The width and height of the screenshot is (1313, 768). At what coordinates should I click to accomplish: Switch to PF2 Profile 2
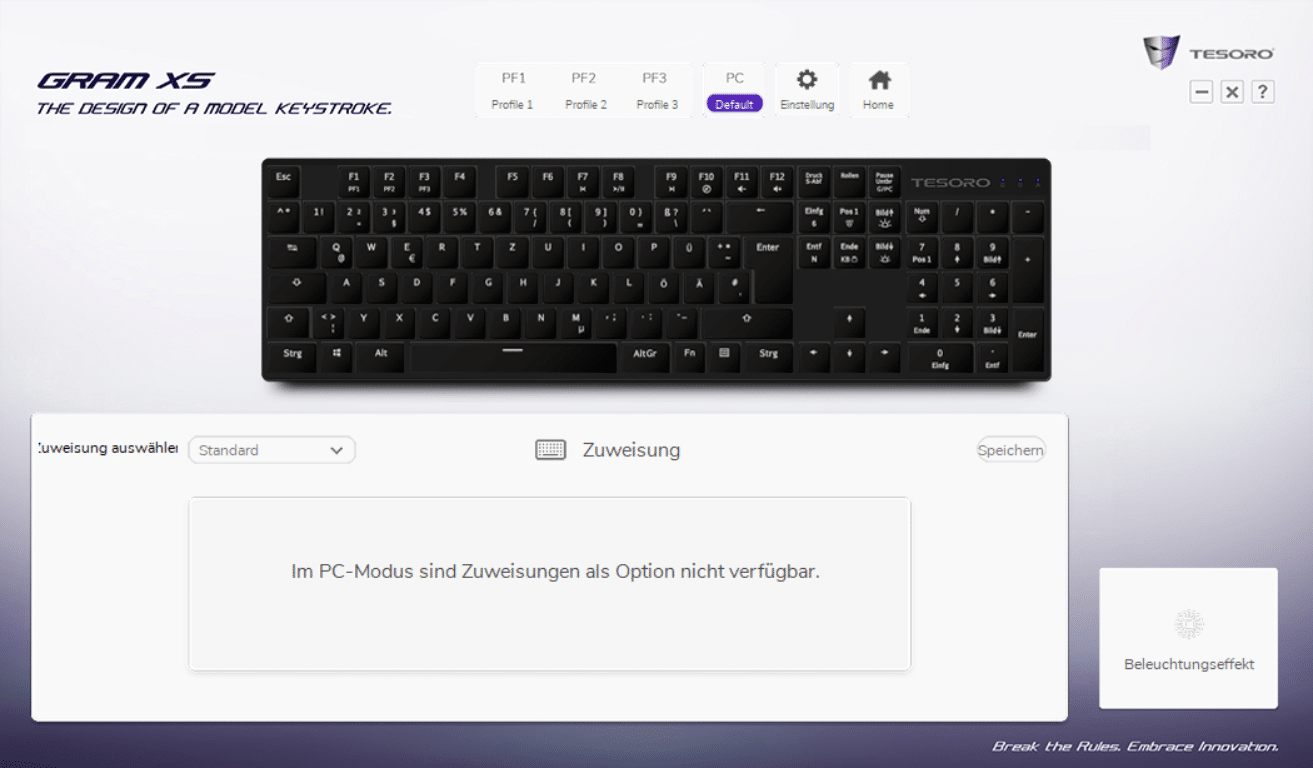point(585,90)
